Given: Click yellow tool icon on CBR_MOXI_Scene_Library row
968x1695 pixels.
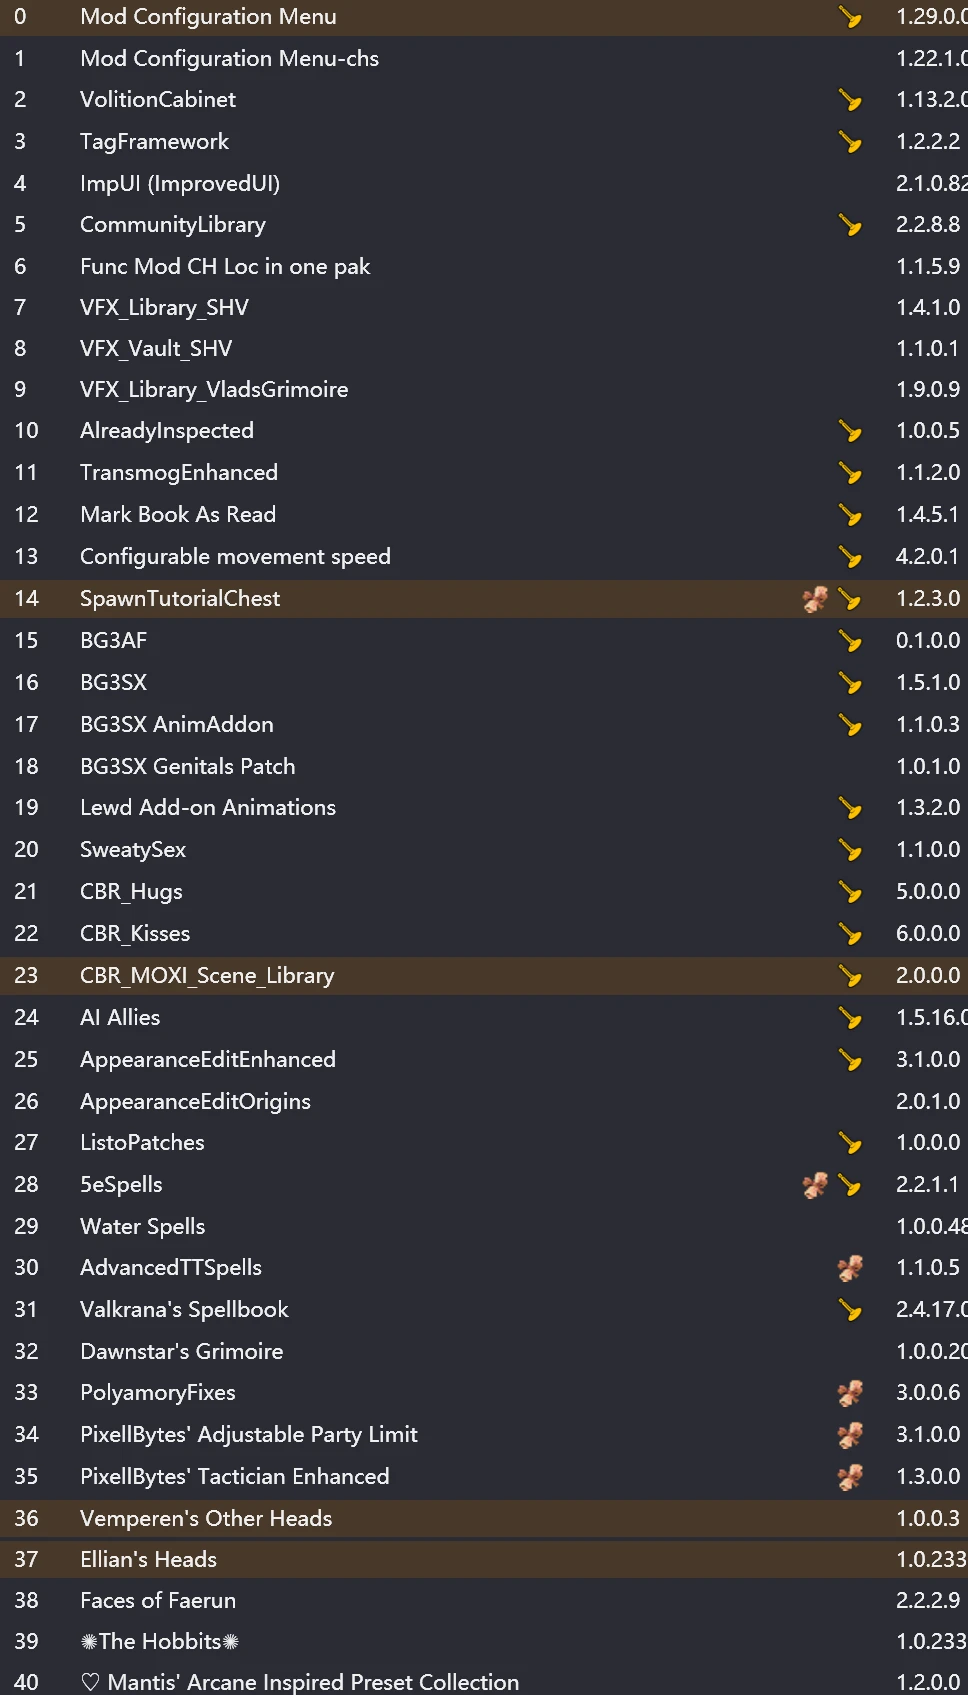Looking at the screenshot, I should tap(850, 976).
